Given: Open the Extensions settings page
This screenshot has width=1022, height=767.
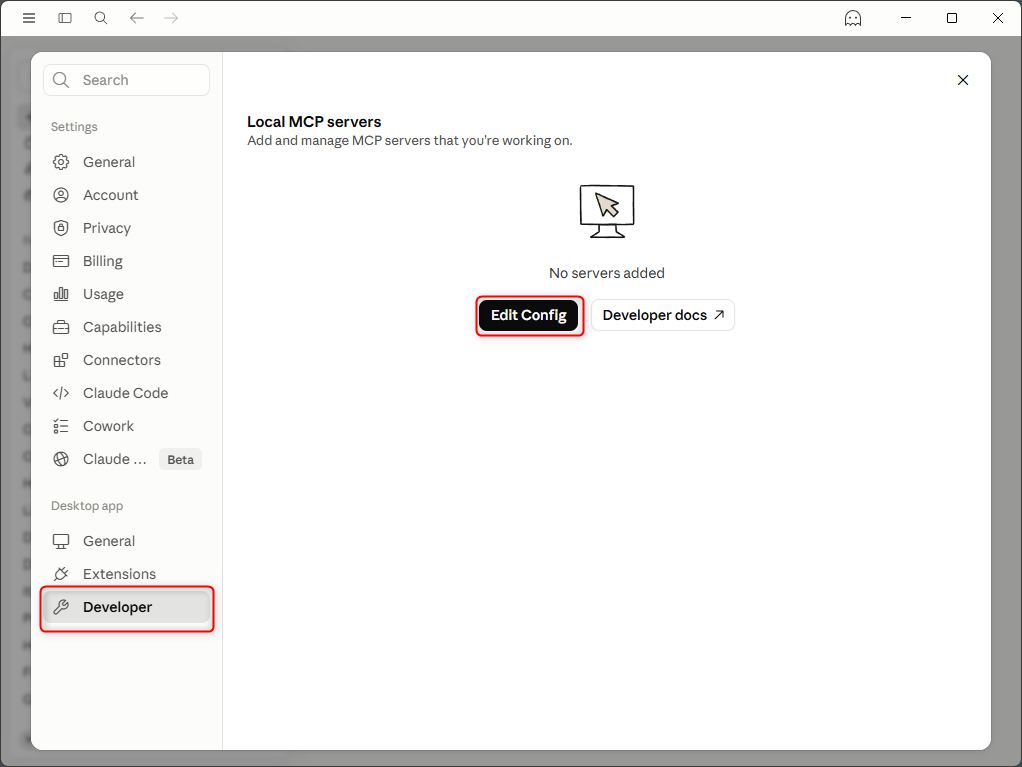Looking at the screenshot, I should (126, 574).
